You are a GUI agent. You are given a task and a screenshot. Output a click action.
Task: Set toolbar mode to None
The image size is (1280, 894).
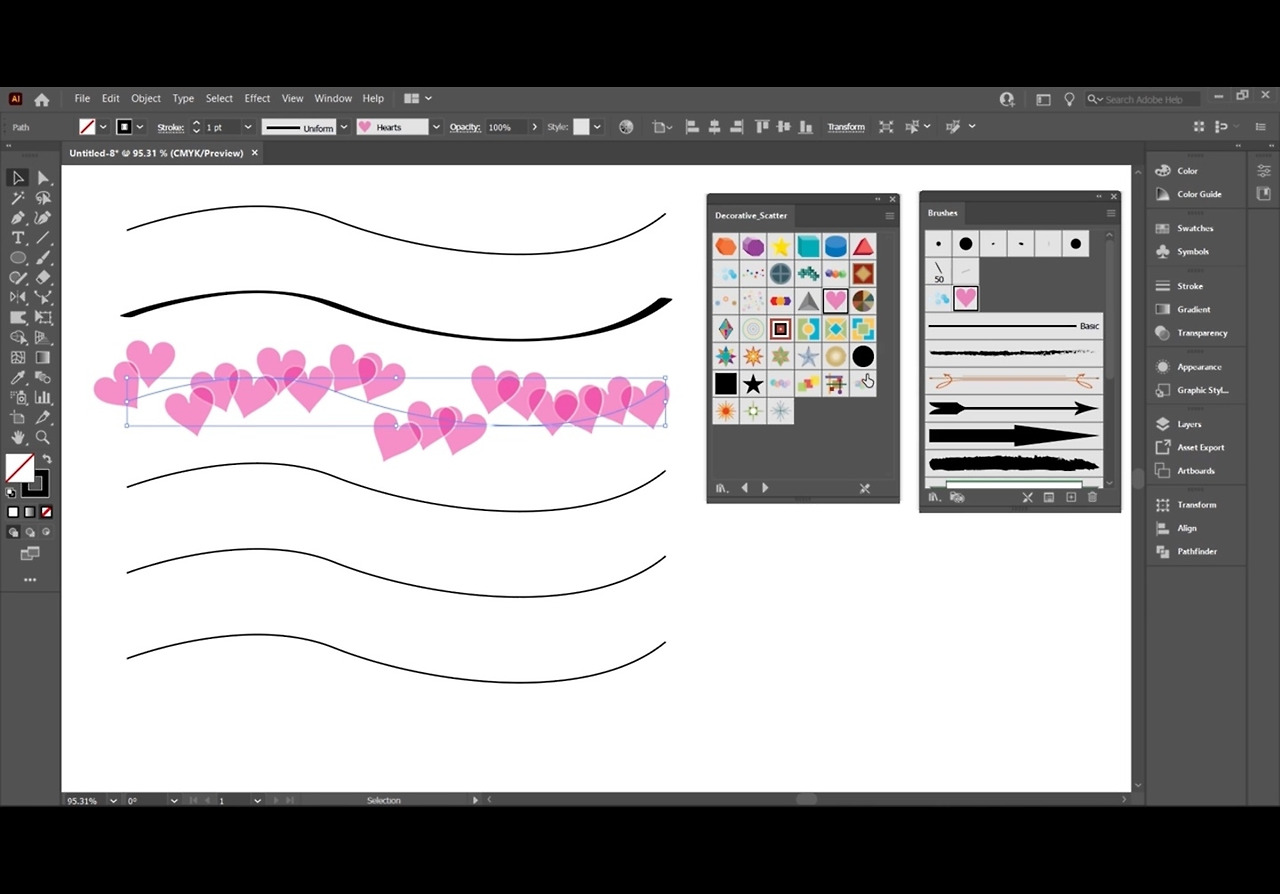coord(46,512)
